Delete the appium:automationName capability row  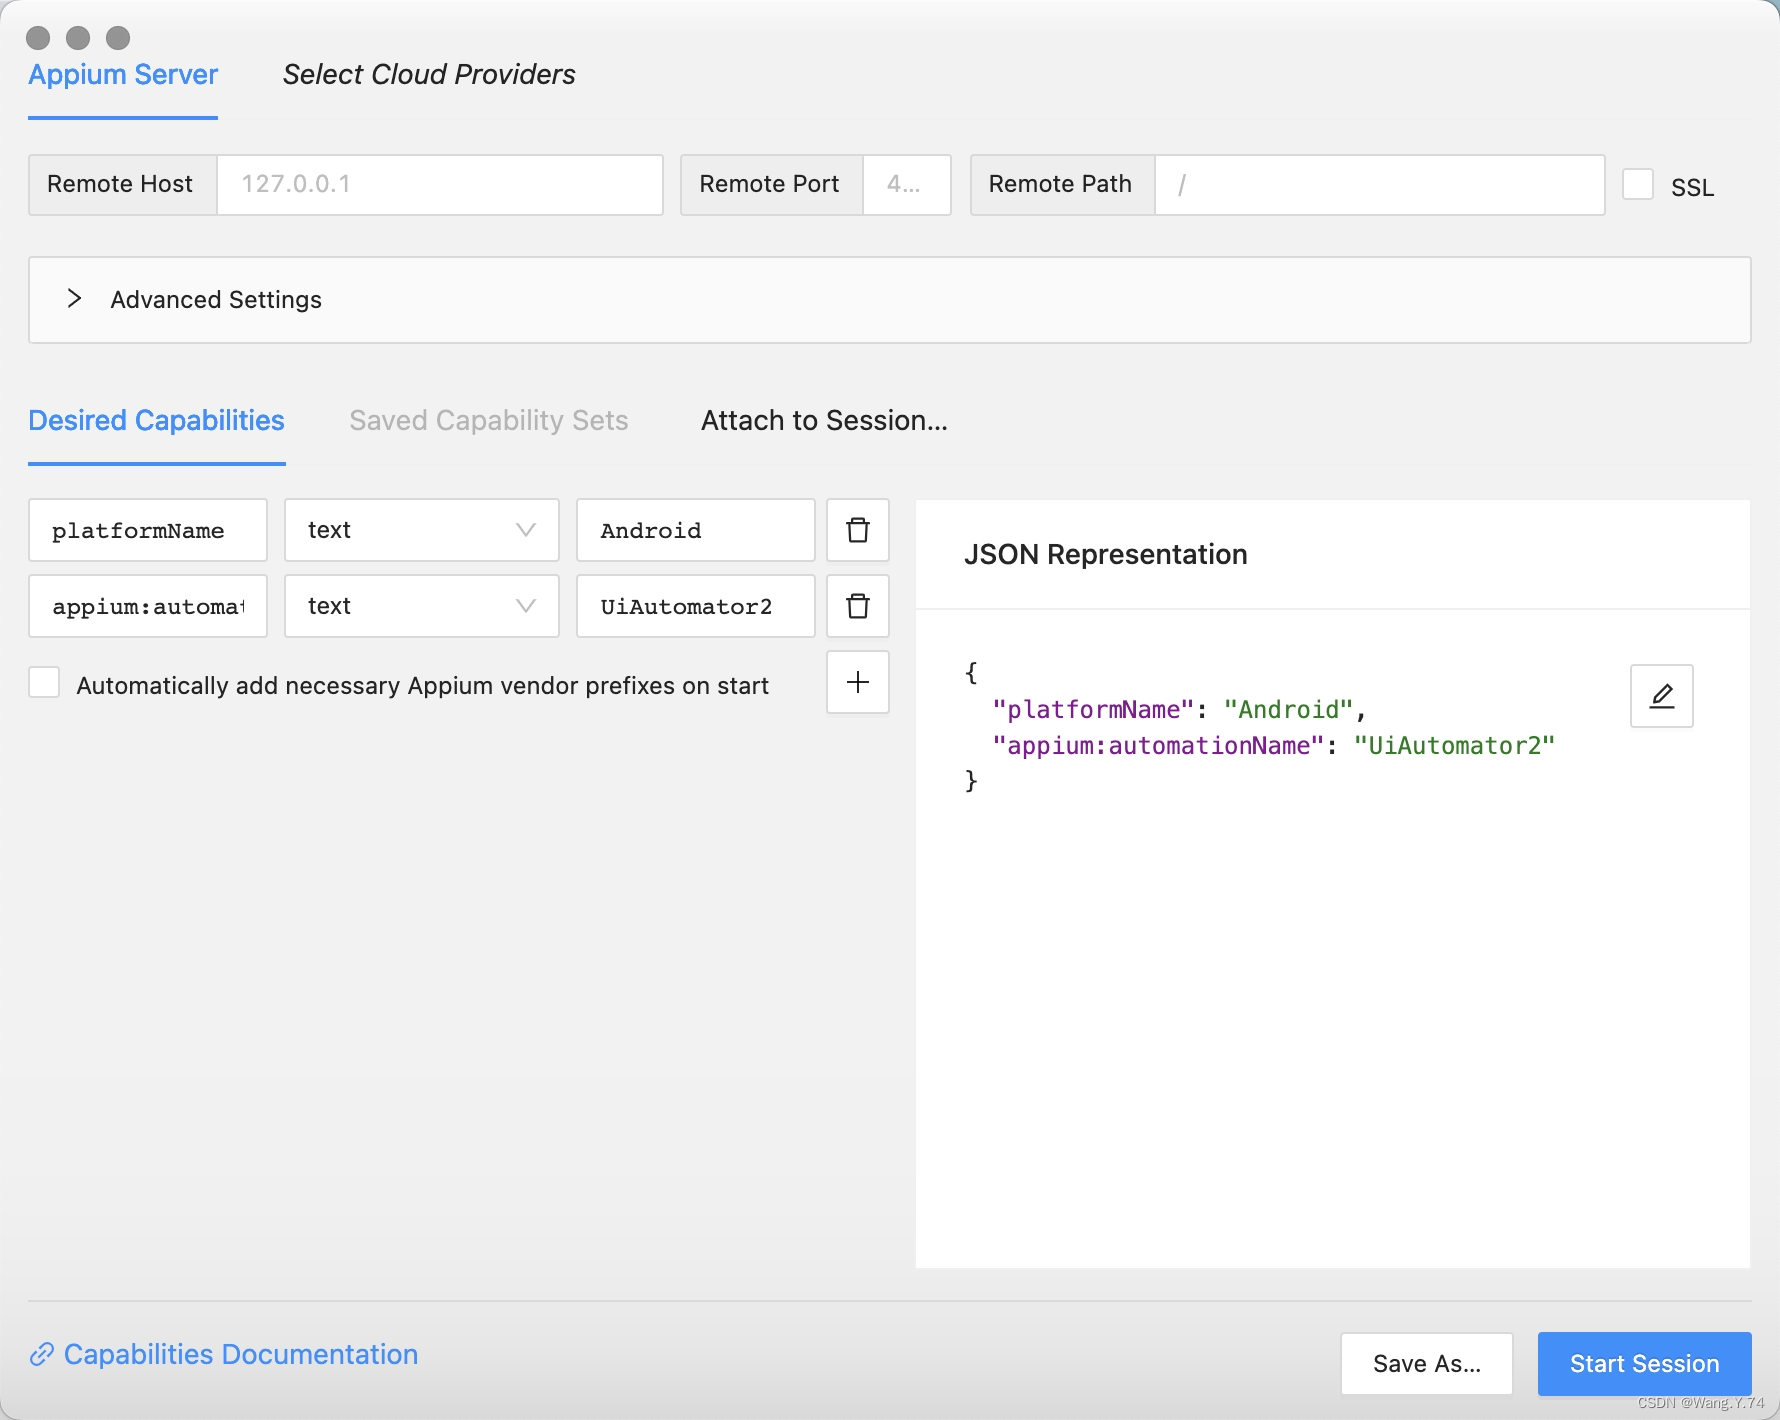coord(858,606)
